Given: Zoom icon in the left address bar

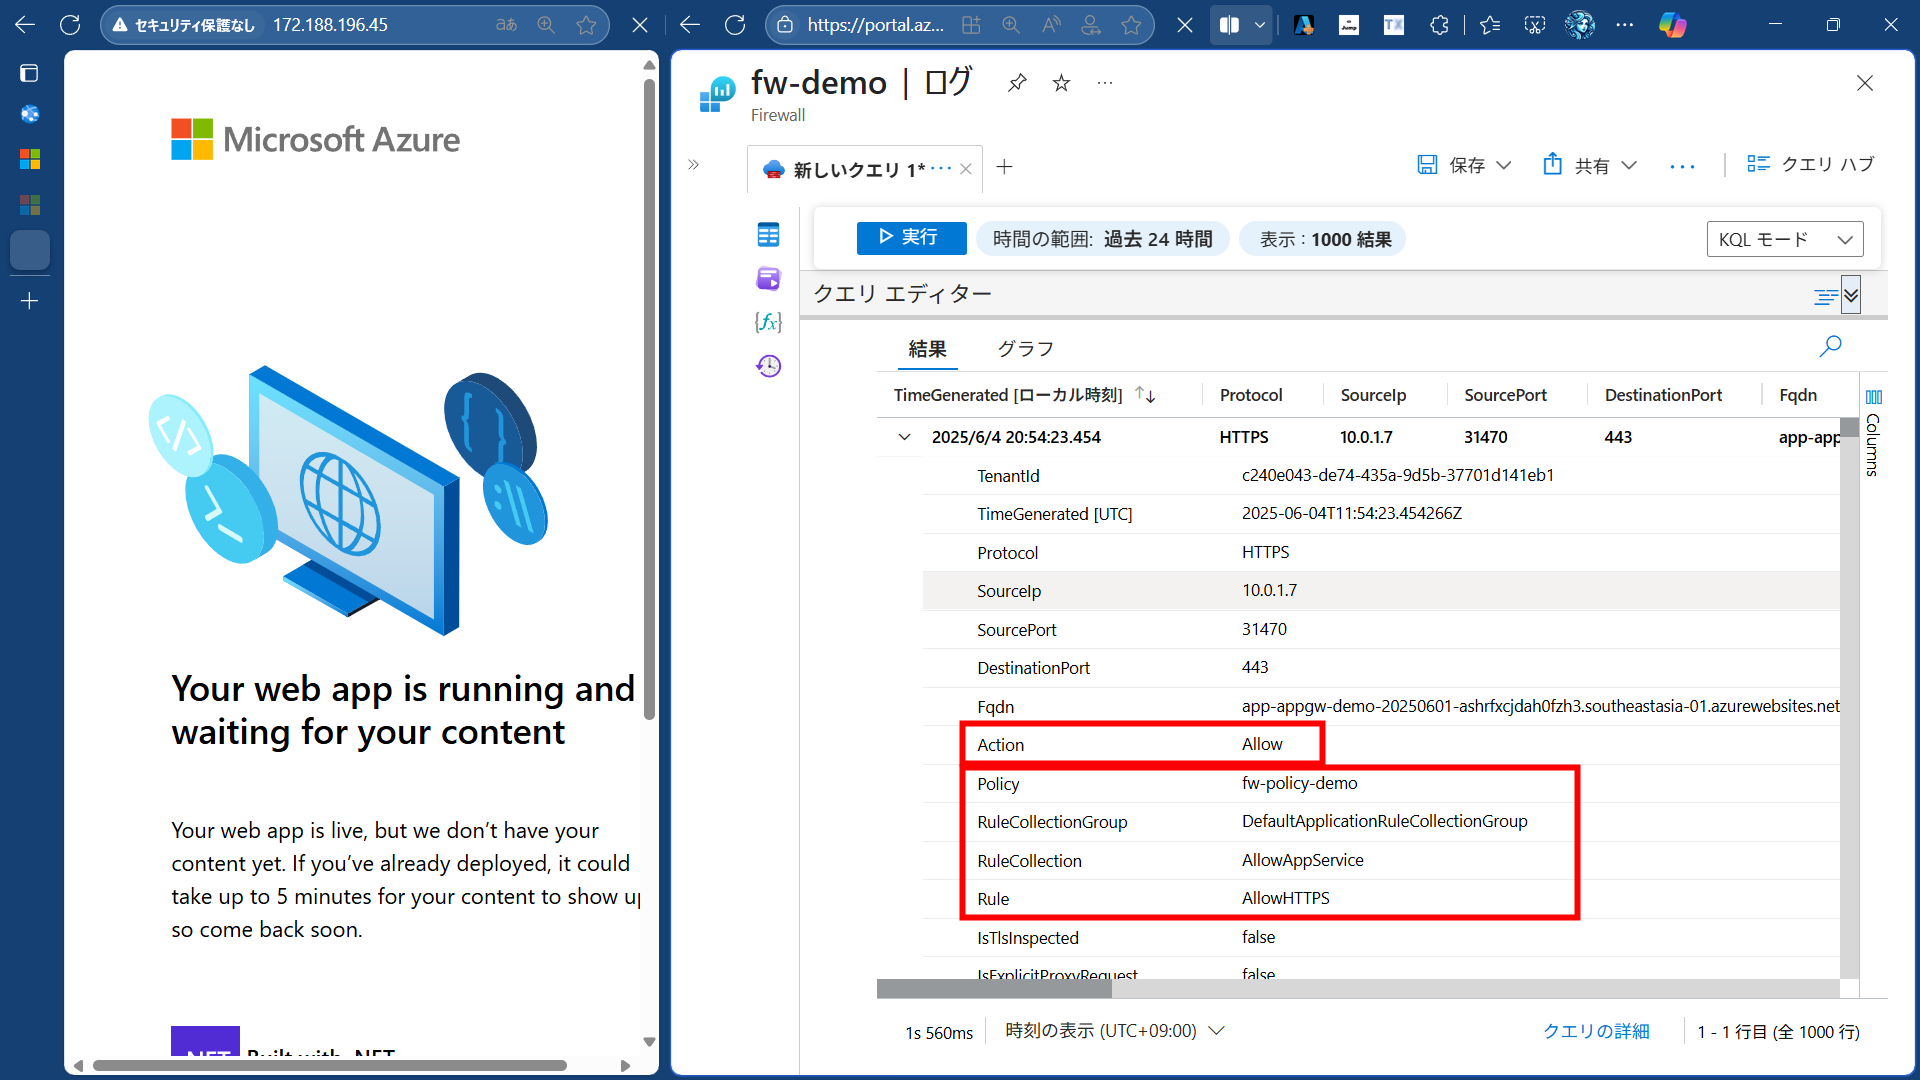Looking at the screenshot, I should (x=546, y=25).
